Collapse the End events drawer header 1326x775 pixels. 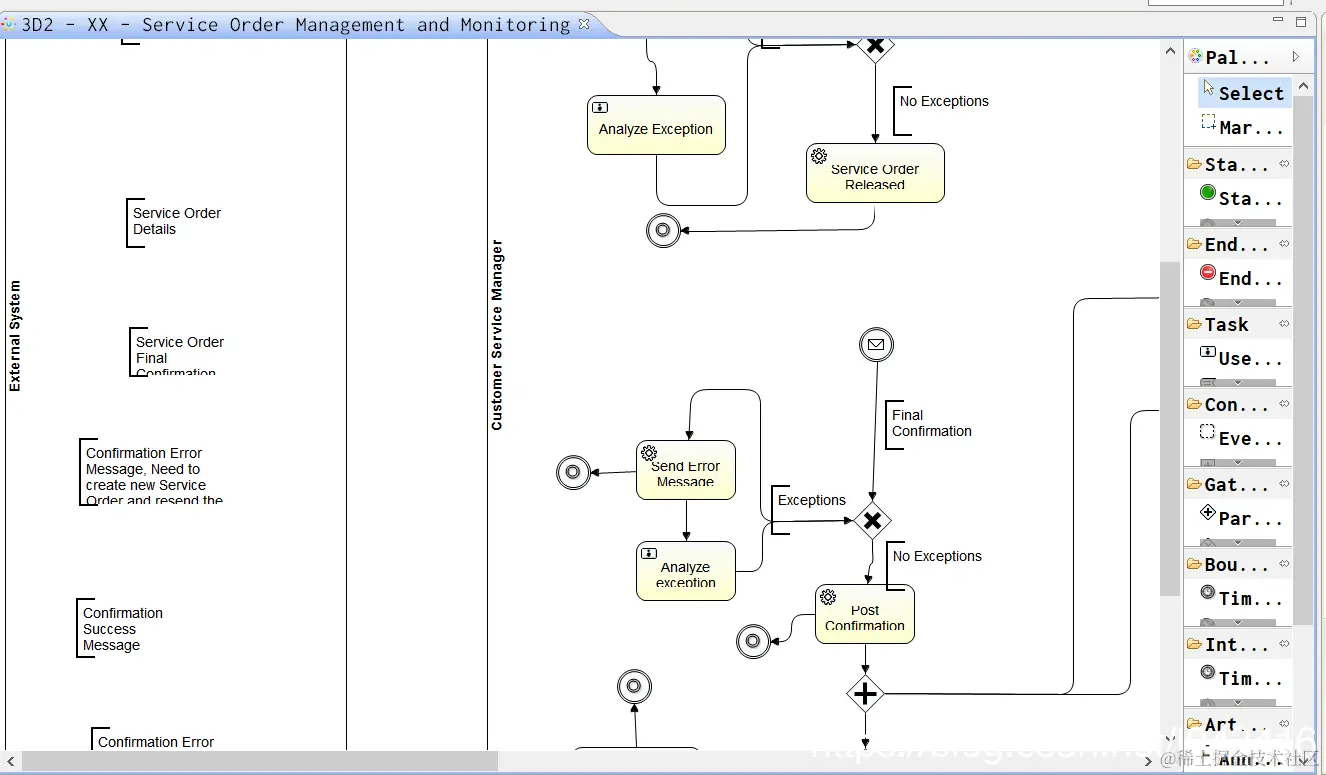1238,244
